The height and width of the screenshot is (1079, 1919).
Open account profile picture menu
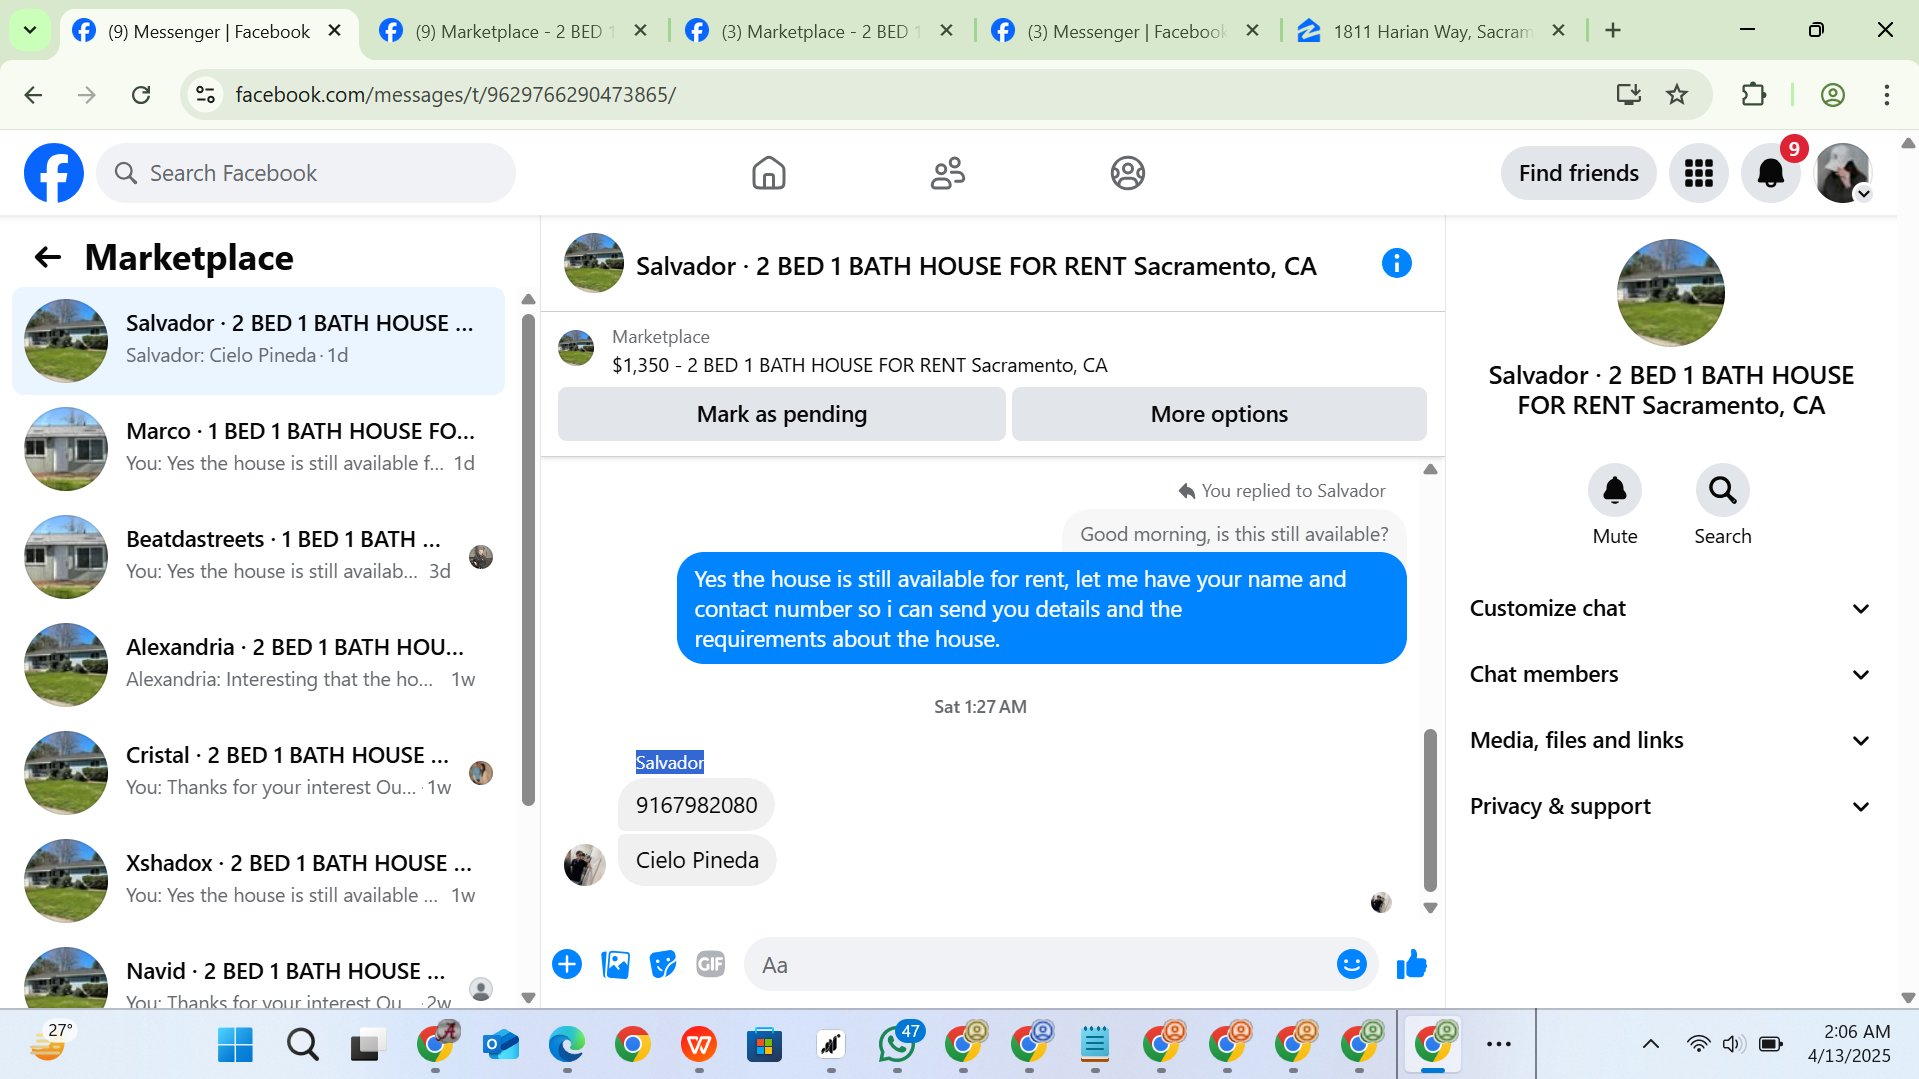coord(1843,173)
